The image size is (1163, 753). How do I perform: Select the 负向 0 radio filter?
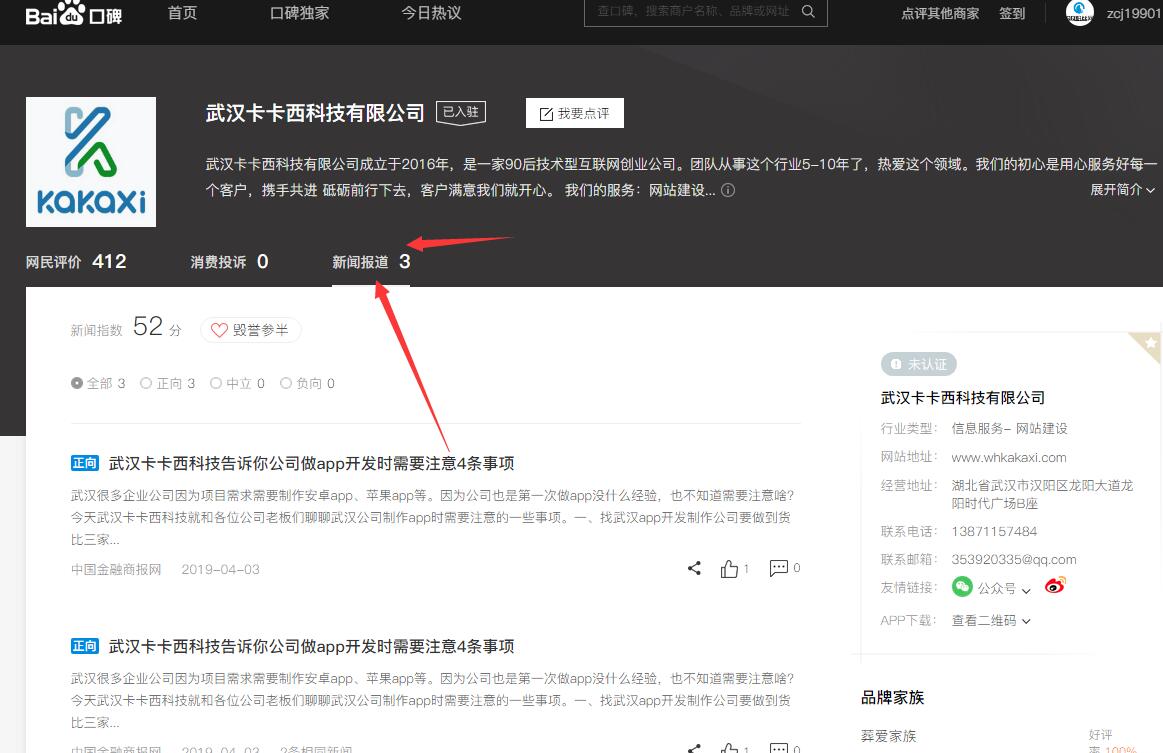click(307, 384)
